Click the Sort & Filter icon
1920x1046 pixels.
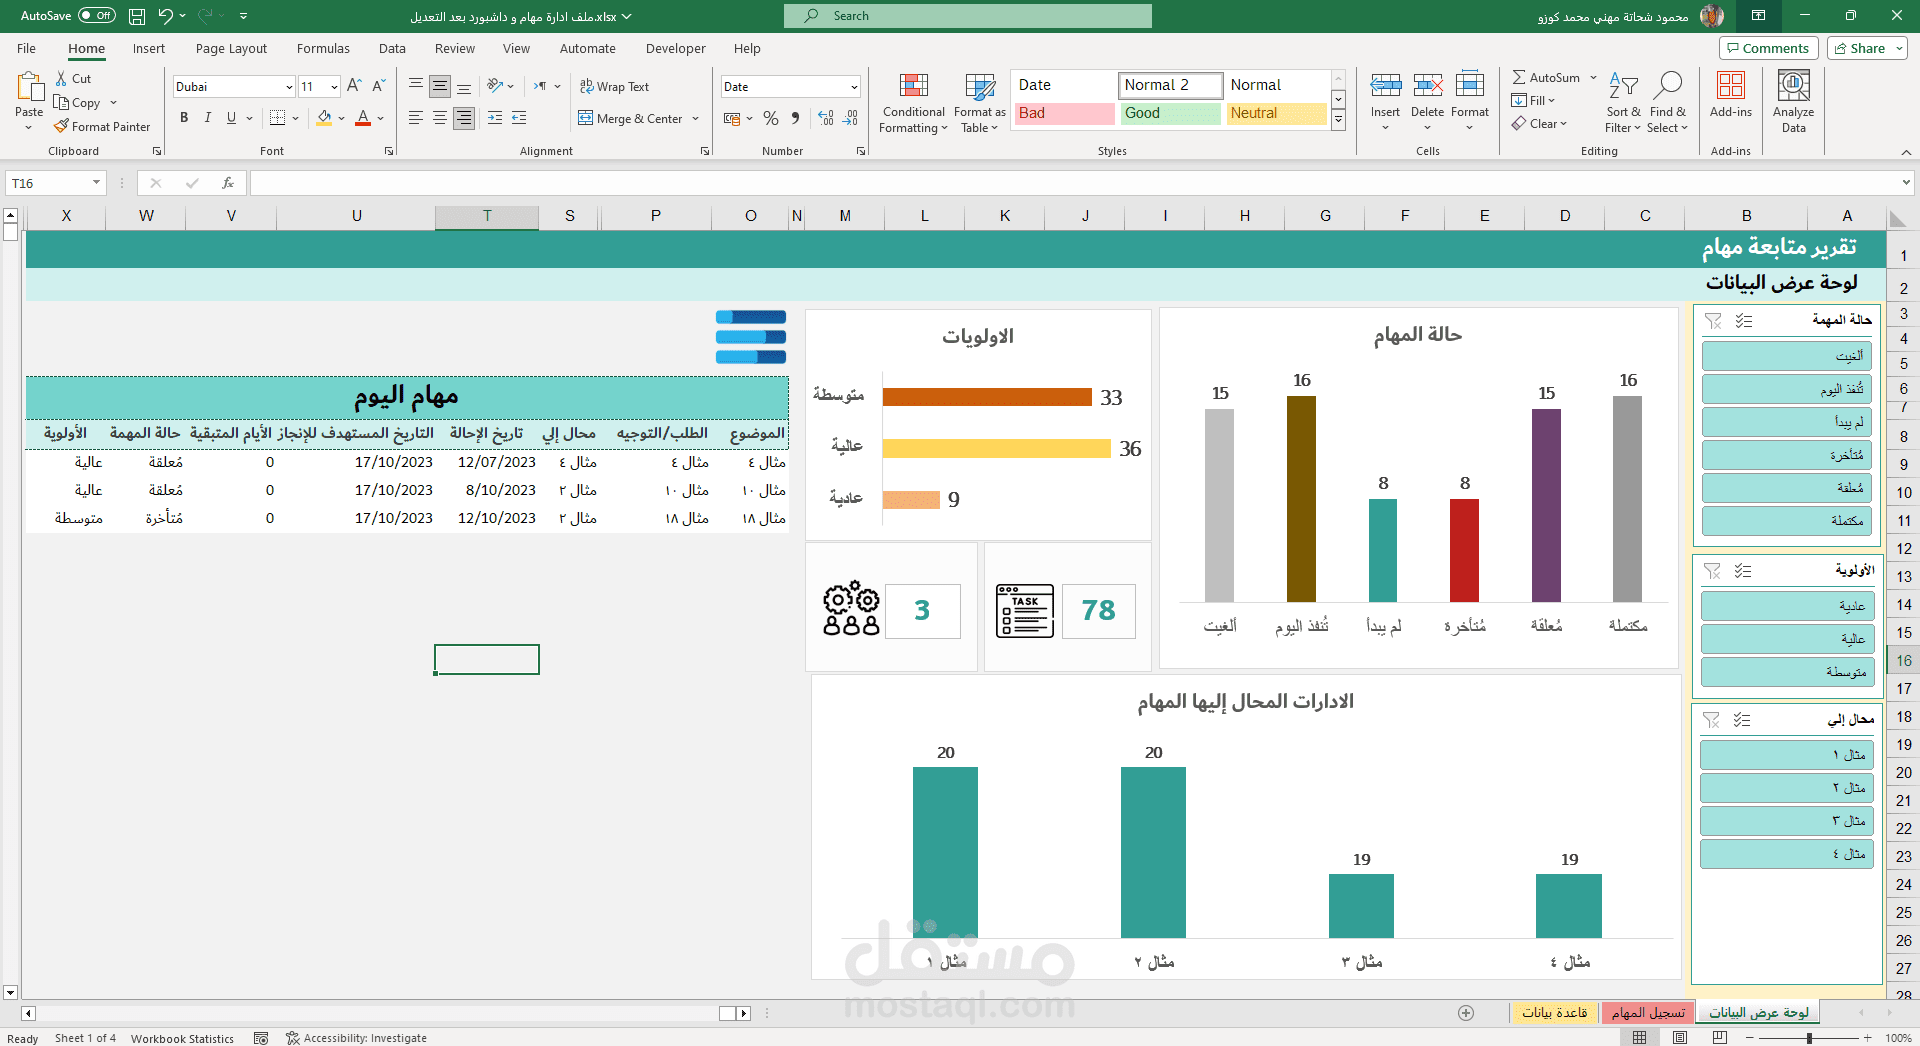click(x=1623, y=87)
